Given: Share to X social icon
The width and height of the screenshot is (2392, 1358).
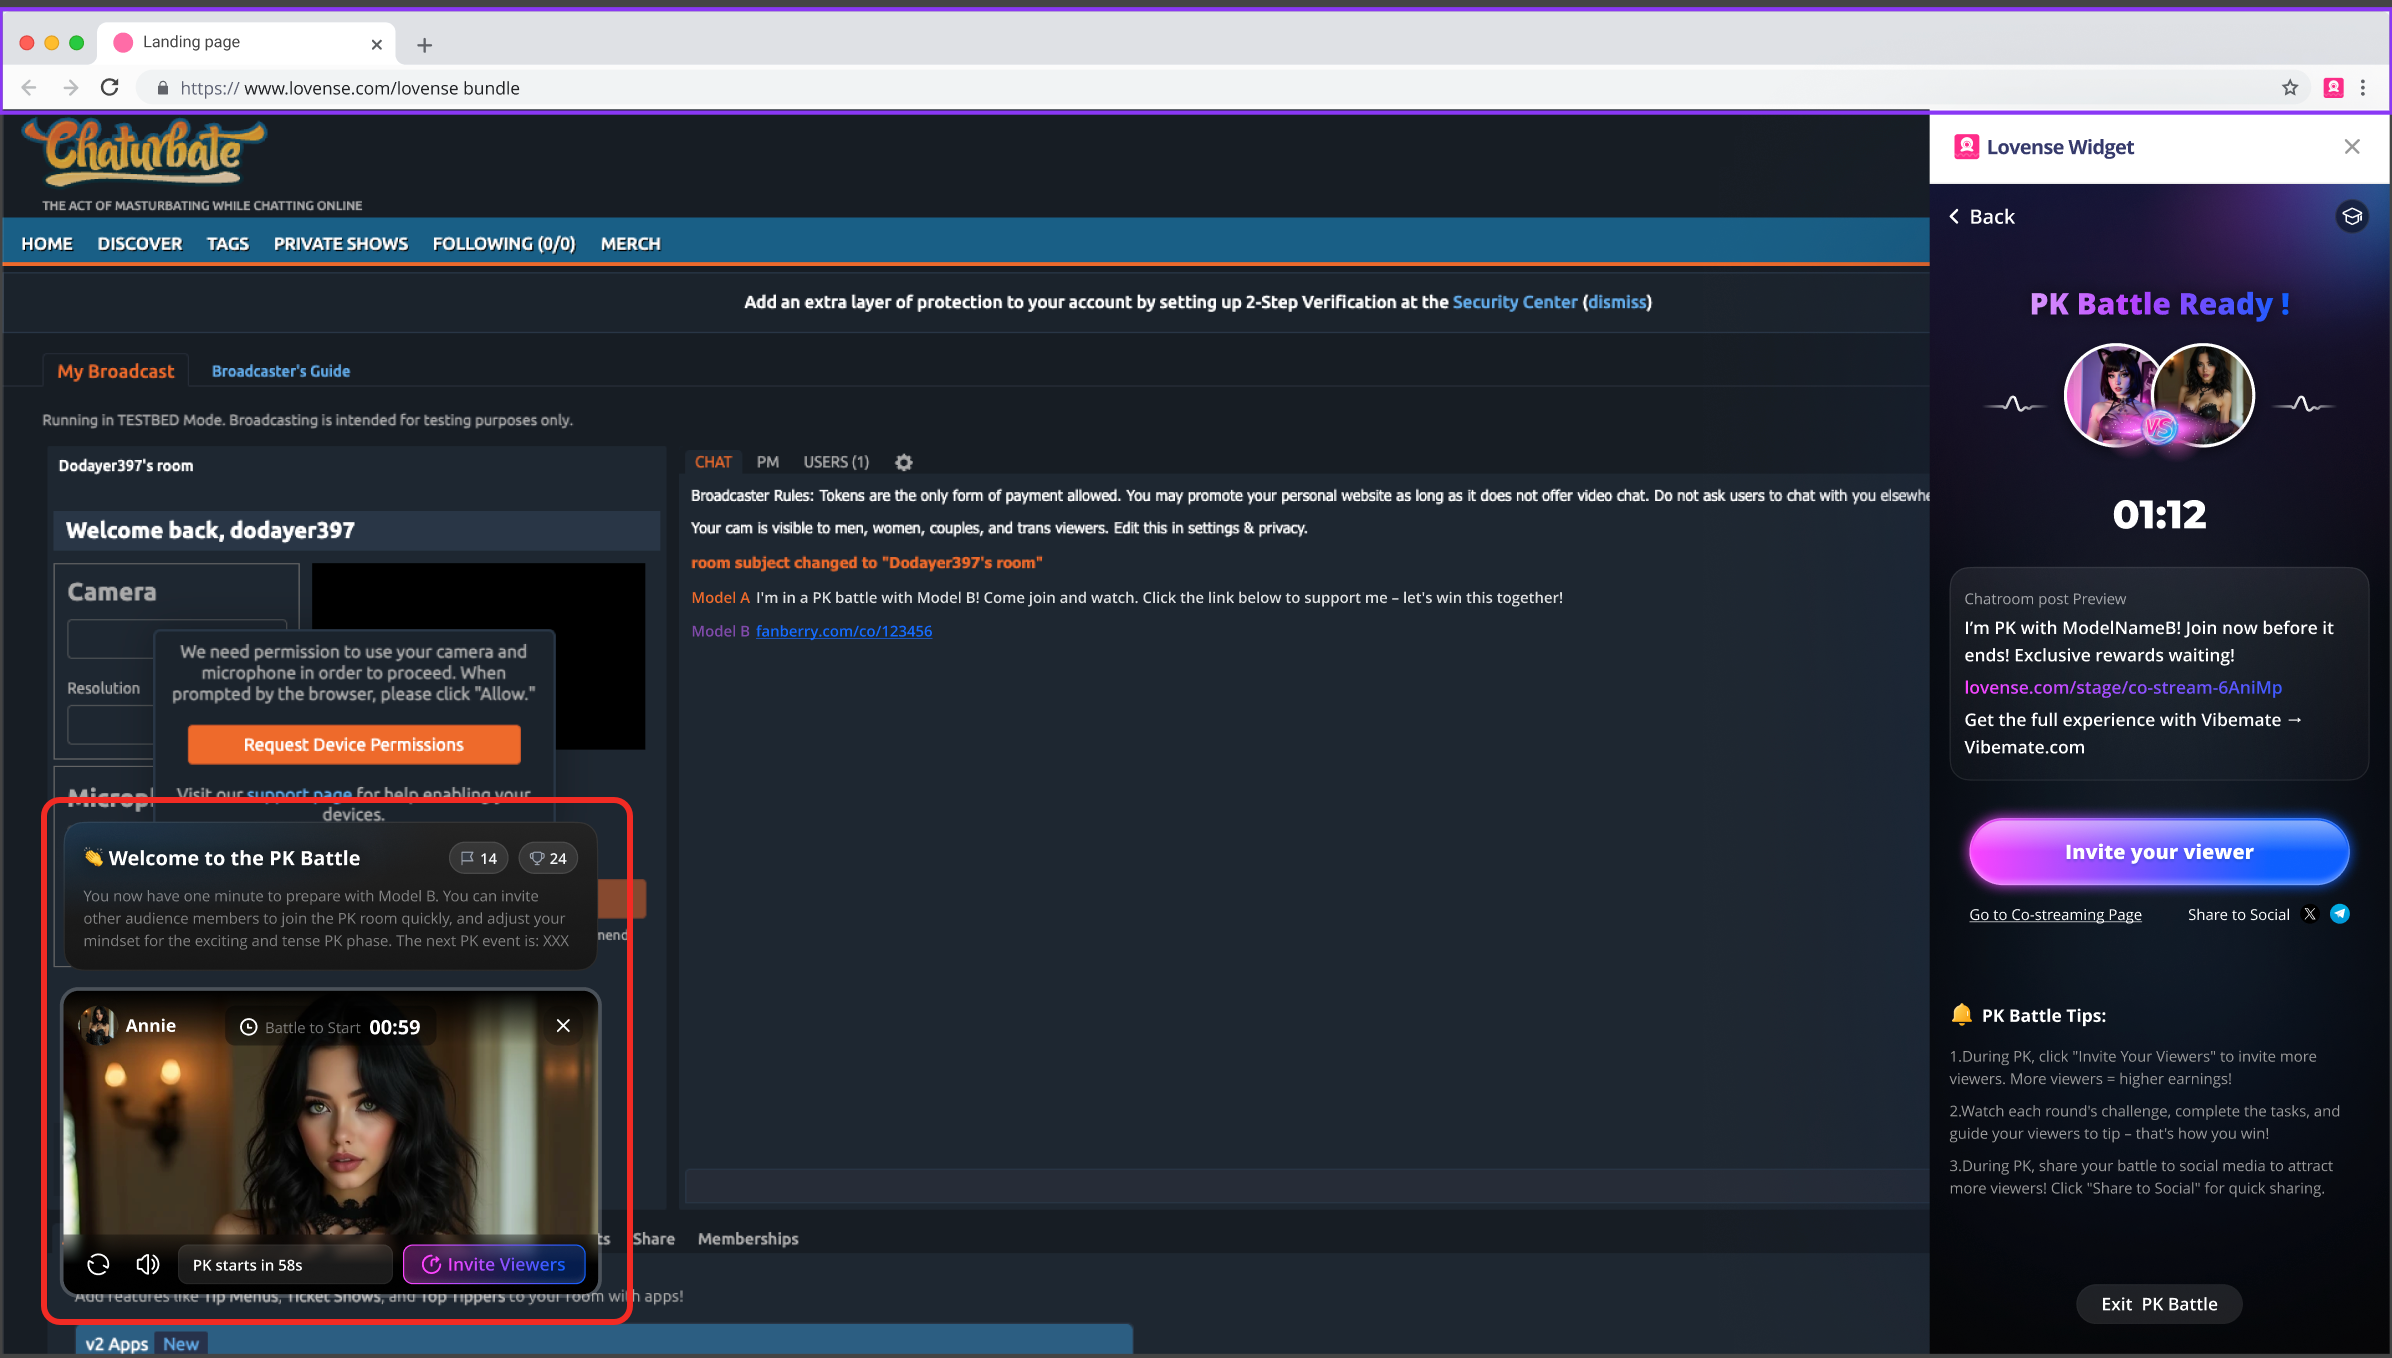Looking at the screenshot, I should pyautogui.click(x=2309, y=914).
